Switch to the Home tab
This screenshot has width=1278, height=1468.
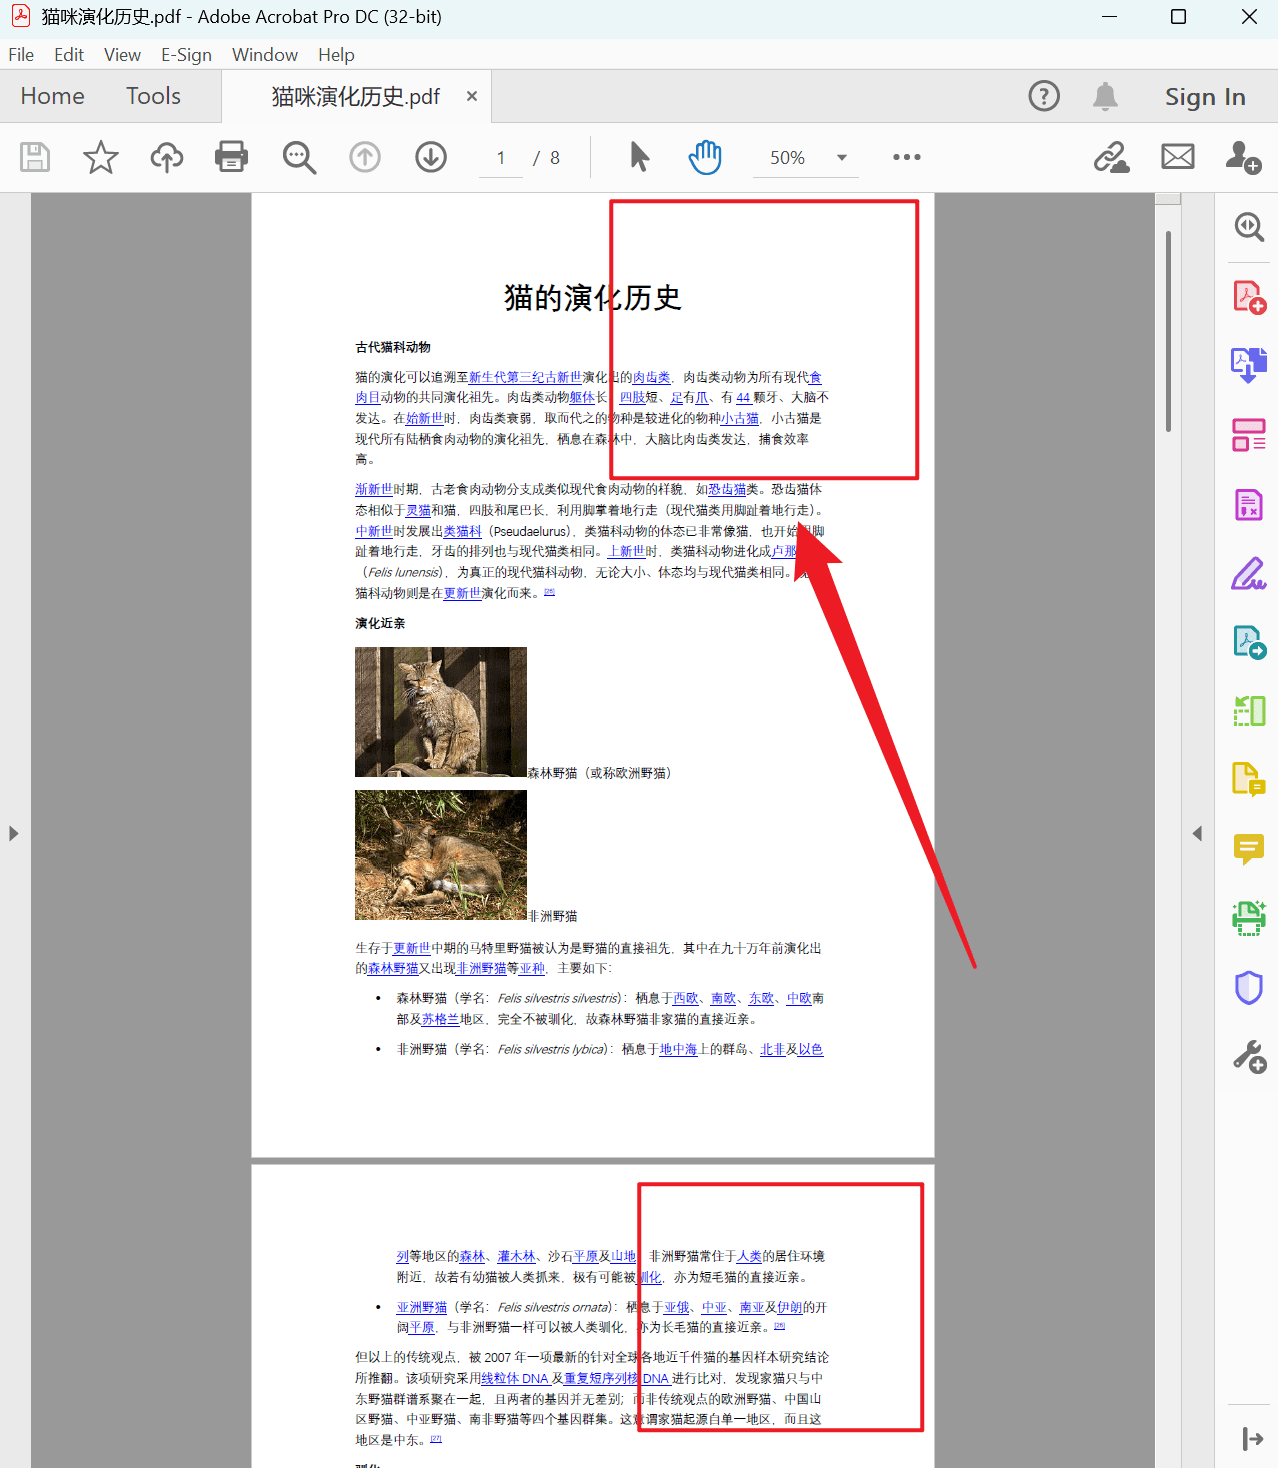(52, 95)
